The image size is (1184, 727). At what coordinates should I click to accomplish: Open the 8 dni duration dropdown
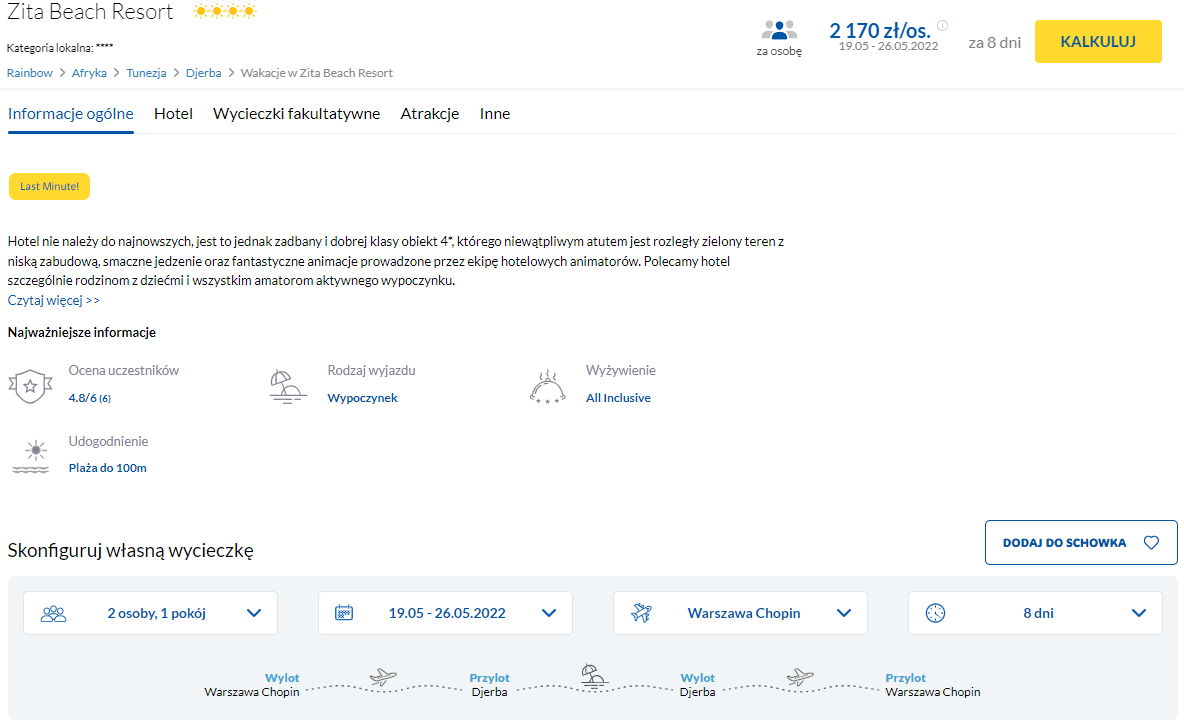1139,613
